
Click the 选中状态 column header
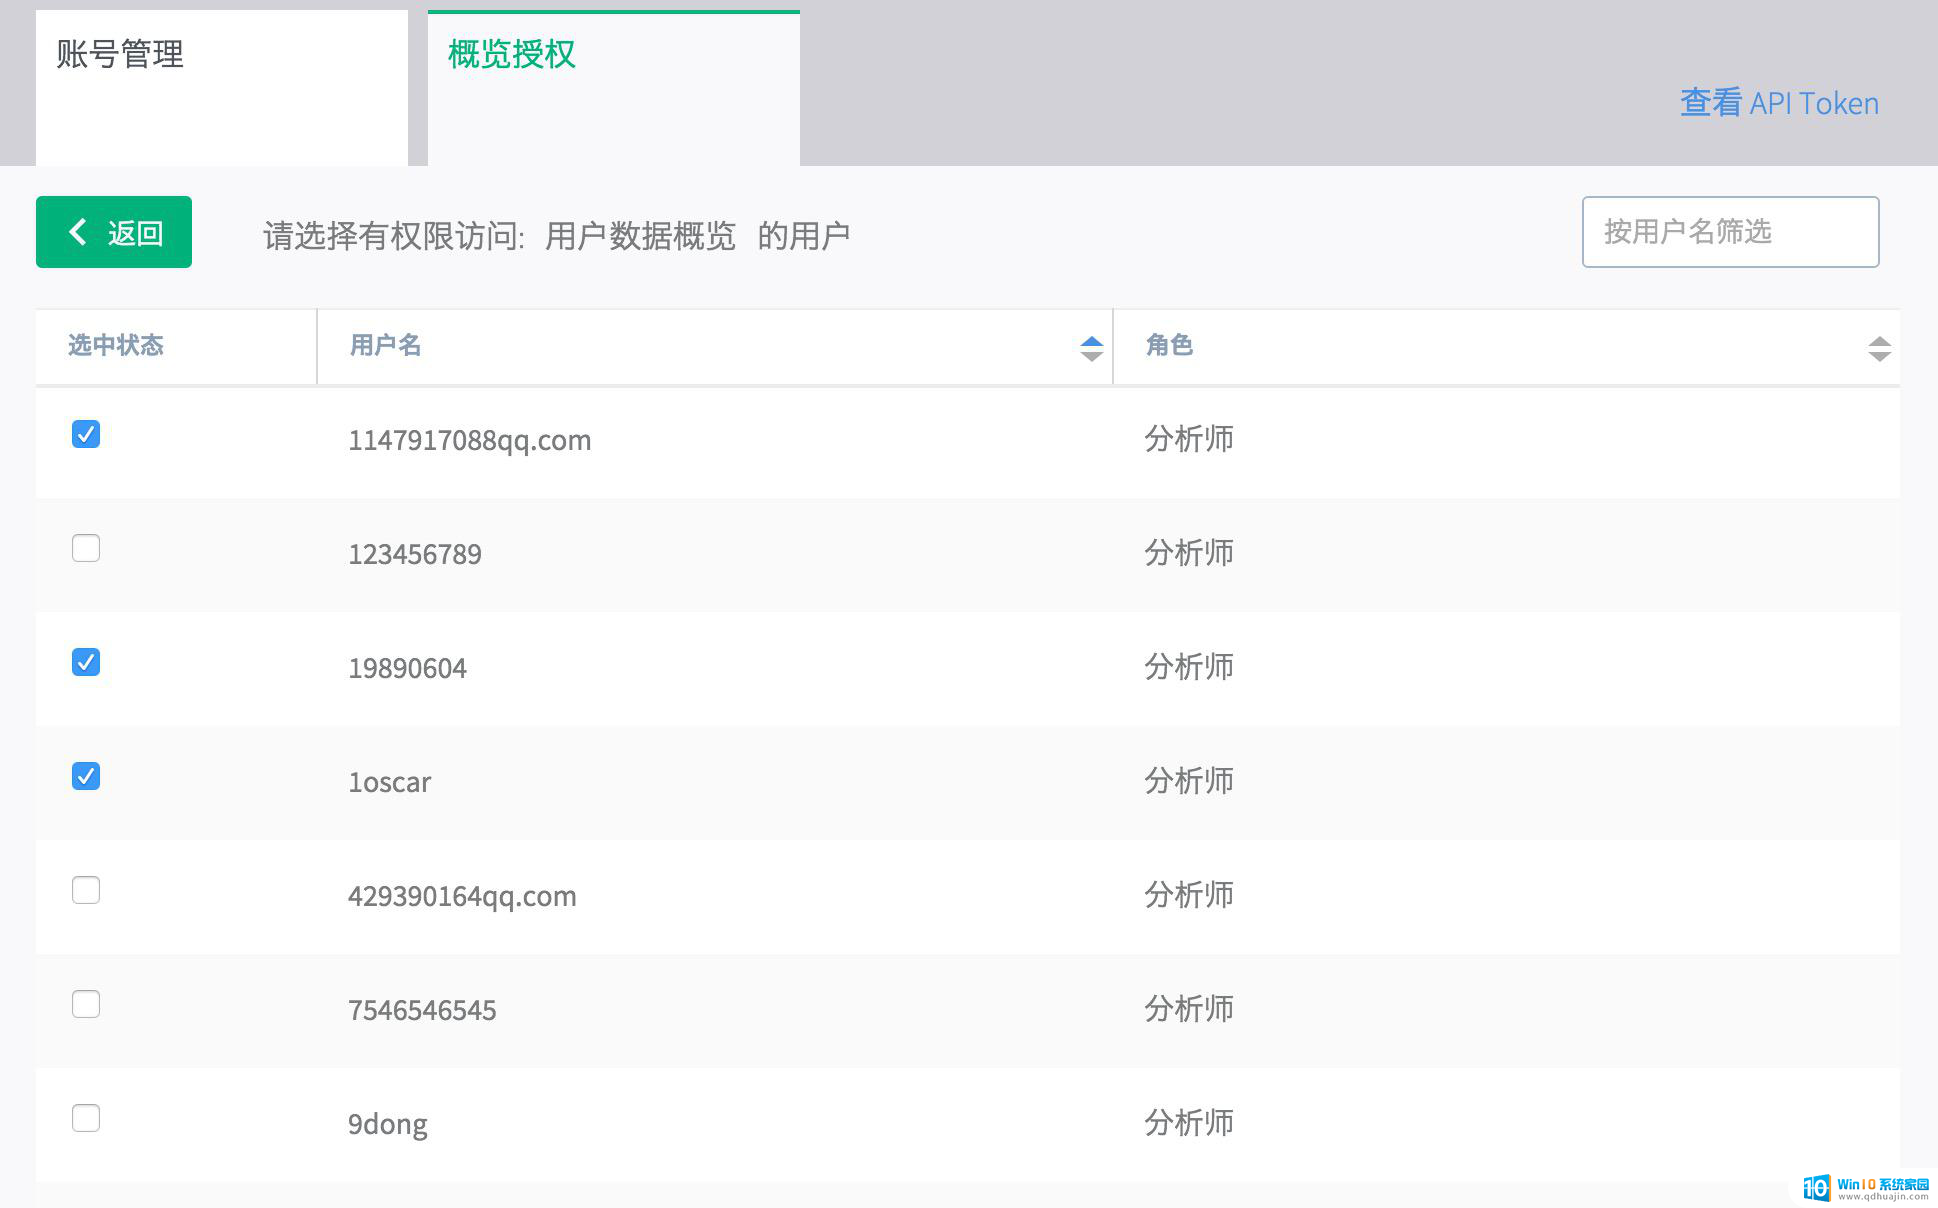[116, 346]
